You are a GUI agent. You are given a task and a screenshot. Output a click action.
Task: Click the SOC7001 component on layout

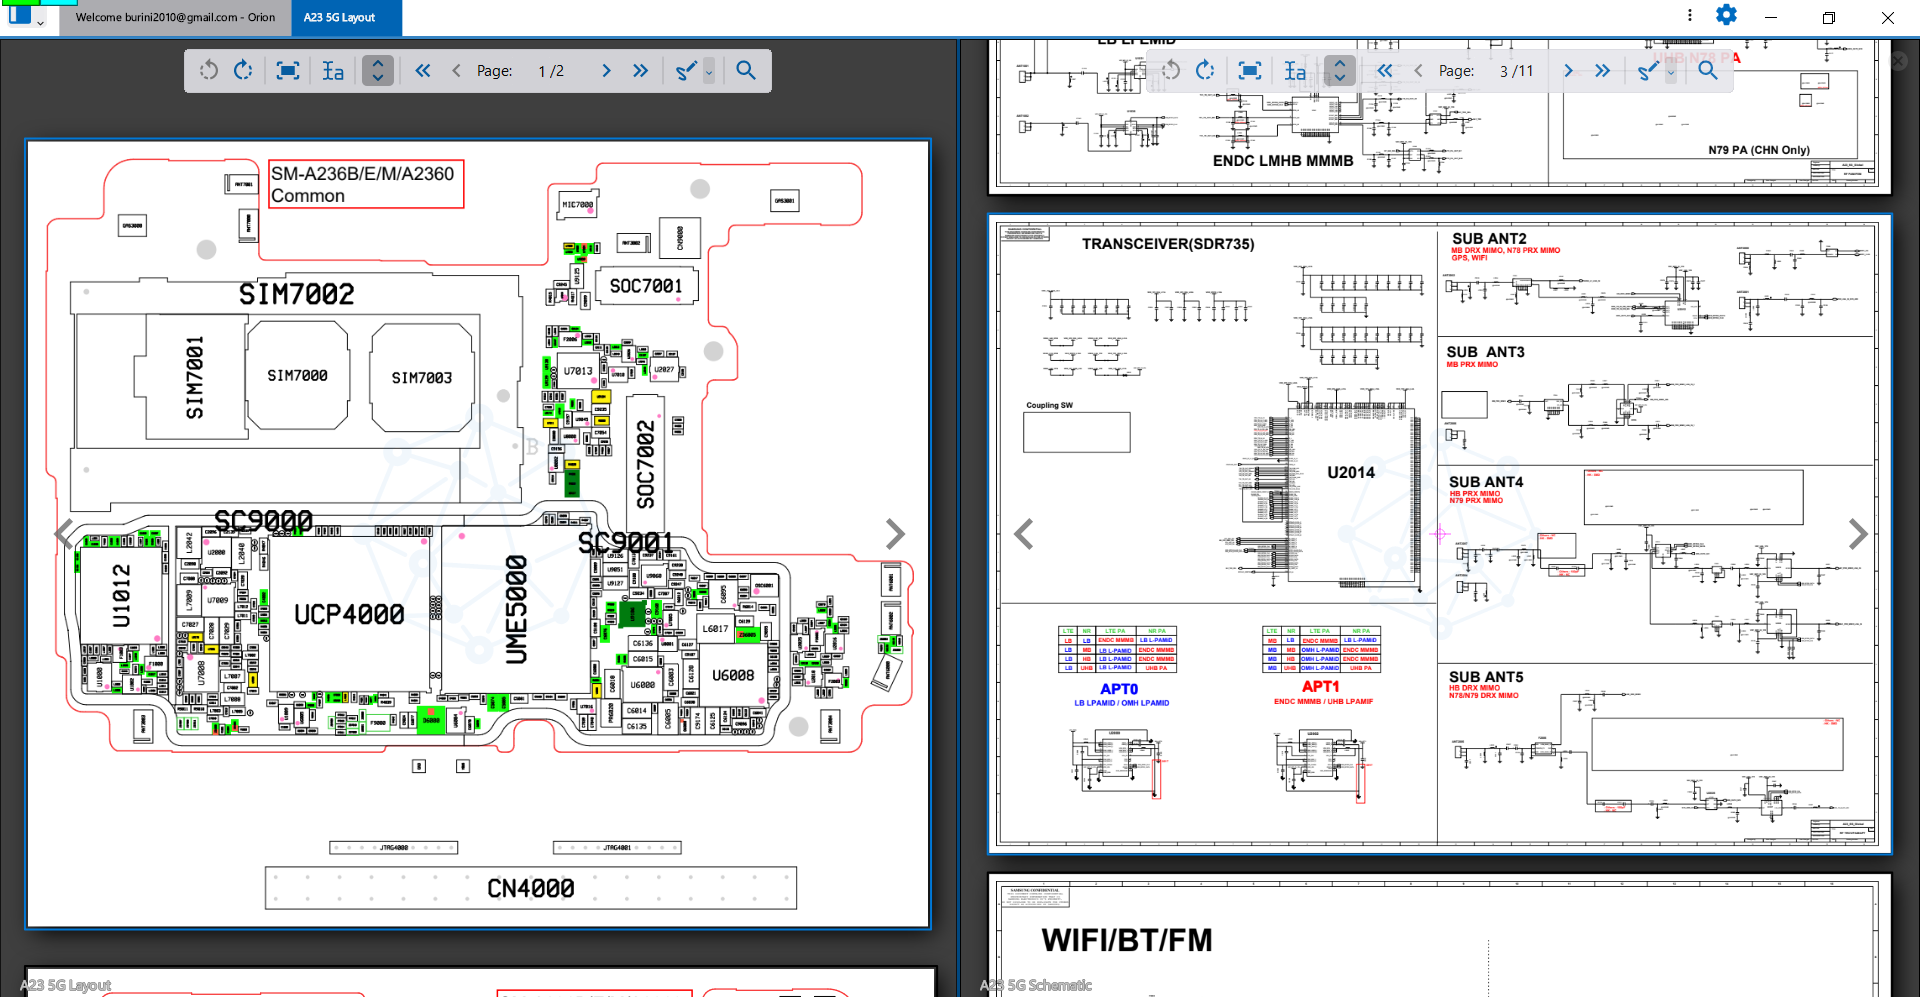(646, 286)
